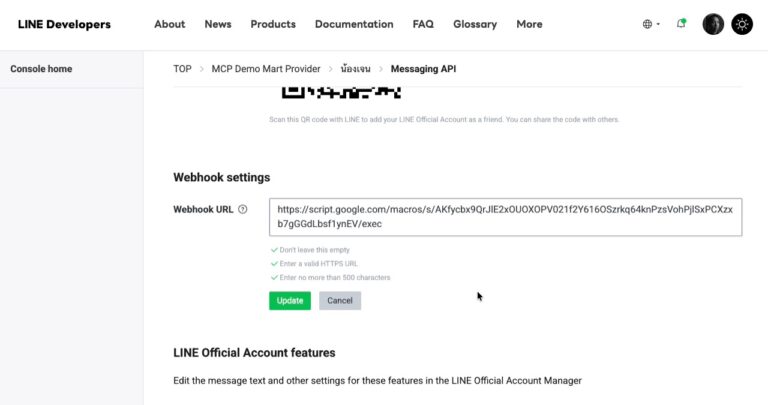Click the partially visible QR code

[341, 93]
